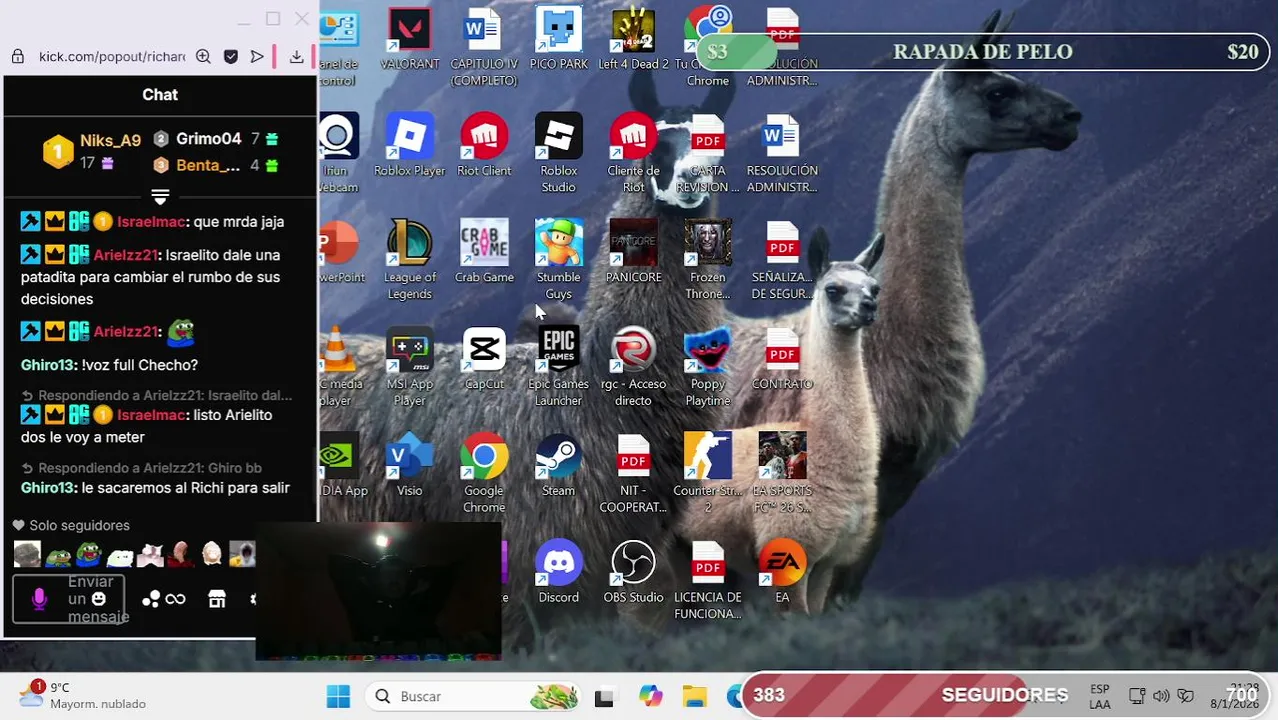1278x720 pixels.
Task: Open the weather widget showing 9°C
Action: coord(82,695)
